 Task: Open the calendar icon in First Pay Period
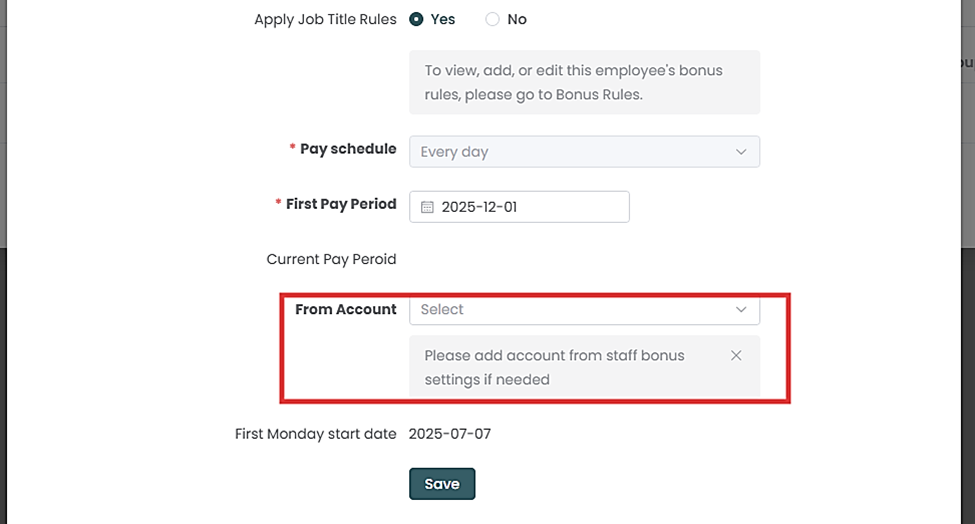pyautogui.click(x=427, y=207)
